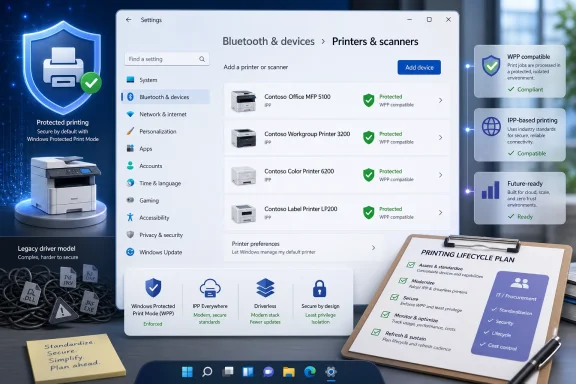Click the "Compliant" status on WPP compatible card

point(530,89)
